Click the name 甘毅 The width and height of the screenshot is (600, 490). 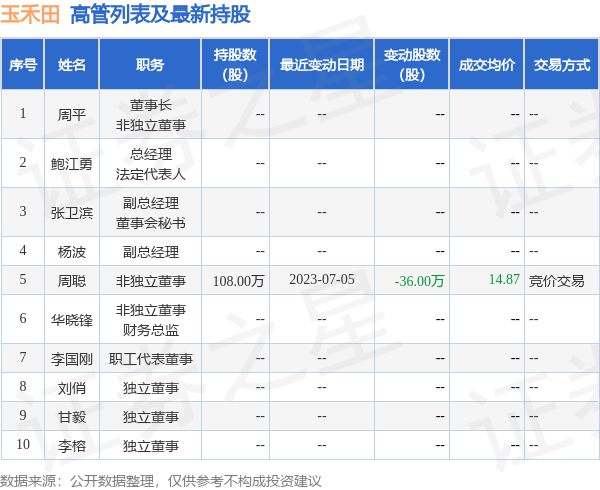pyautogui.click(x=72, y=417)
